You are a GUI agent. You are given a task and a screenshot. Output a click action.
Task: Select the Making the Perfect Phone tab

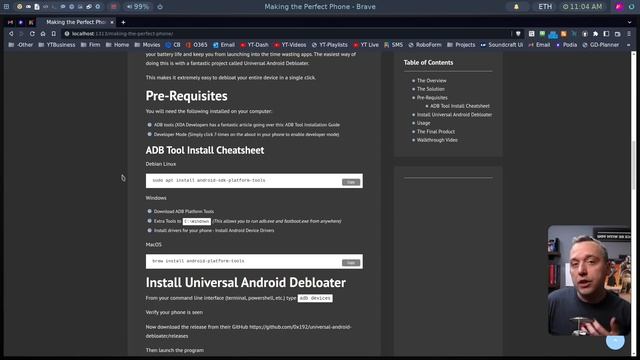tap(76, 22)
